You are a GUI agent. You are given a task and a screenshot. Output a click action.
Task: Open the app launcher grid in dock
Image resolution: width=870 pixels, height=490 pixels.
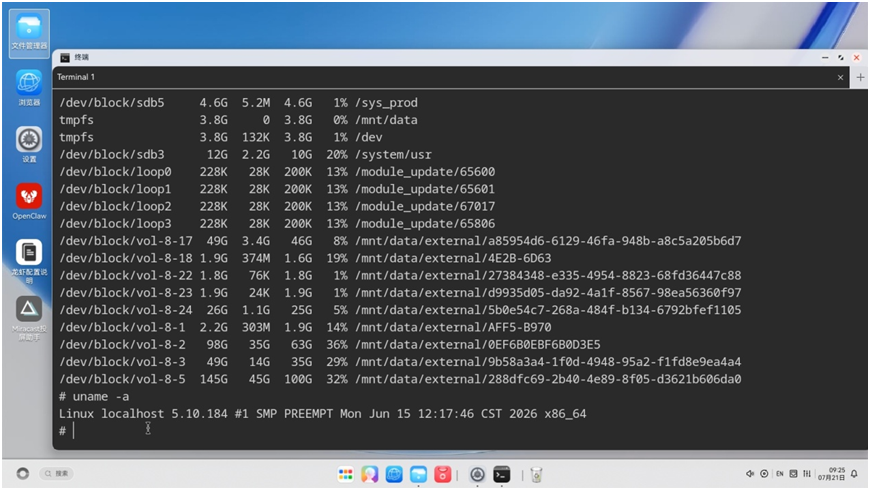coord(345,474)
